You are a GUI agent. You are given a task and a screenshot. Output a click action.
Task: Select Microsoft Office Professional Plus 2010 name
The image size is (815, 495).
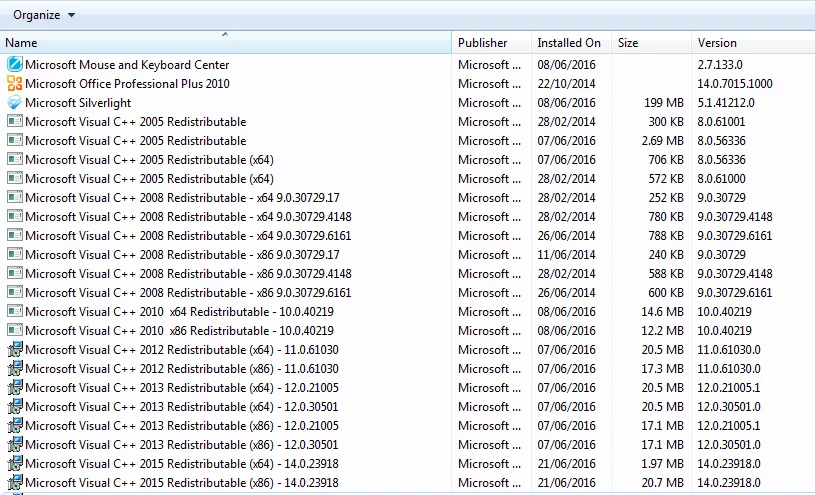(127, 84)
